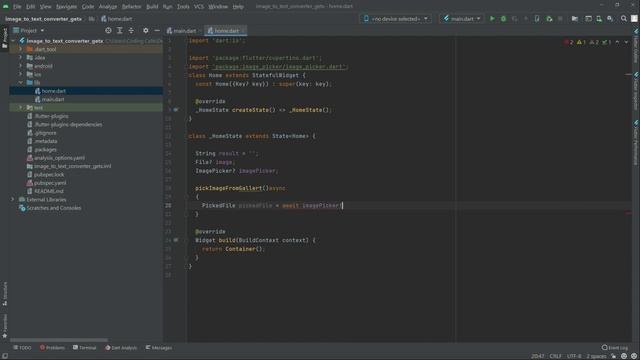Screen dimensions: 640x360
Task: Open the Structure tool window stripe button
Action: click(x=4, y=293)
